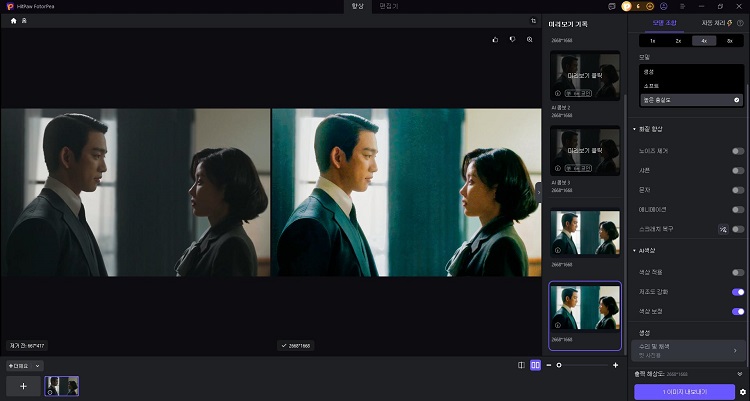Select the model combination tab

pyautogui.click(x=664, y=23)
